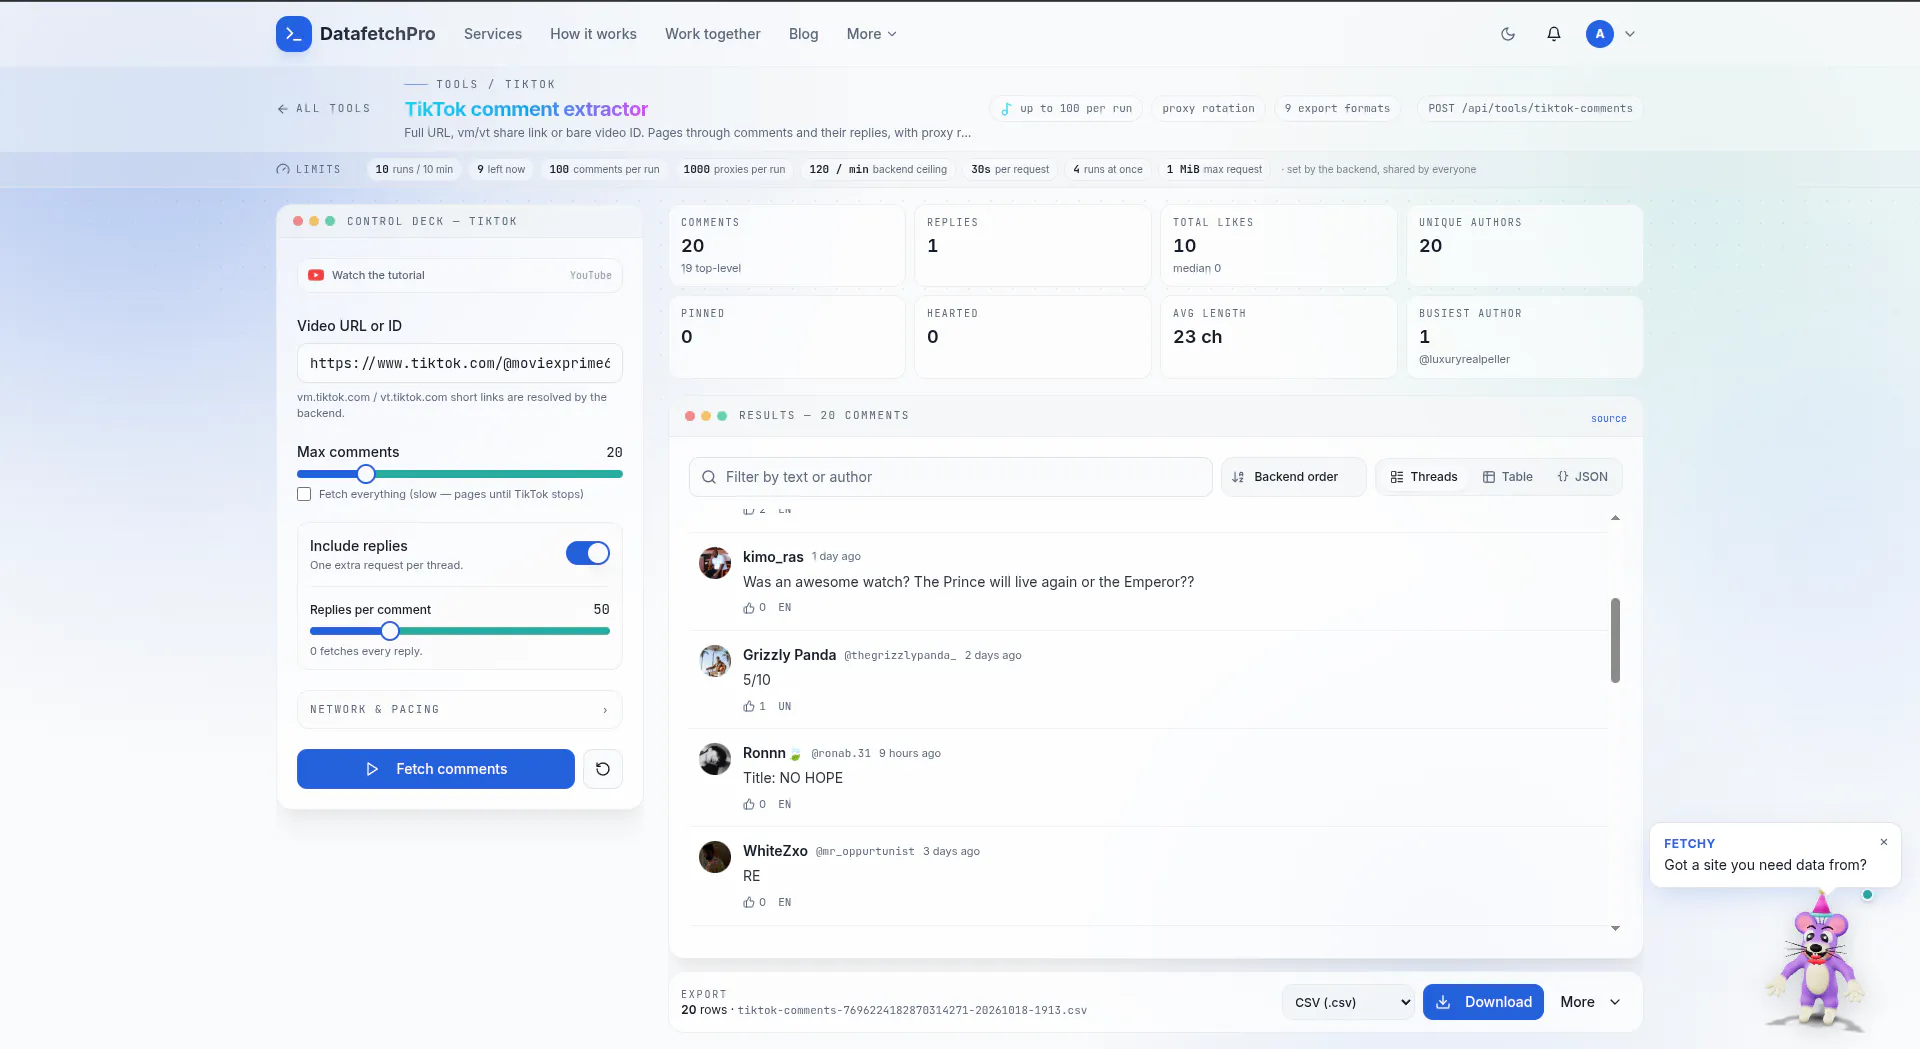
Task: Click Ronnn profile avatar
Action: coord(715,759)
